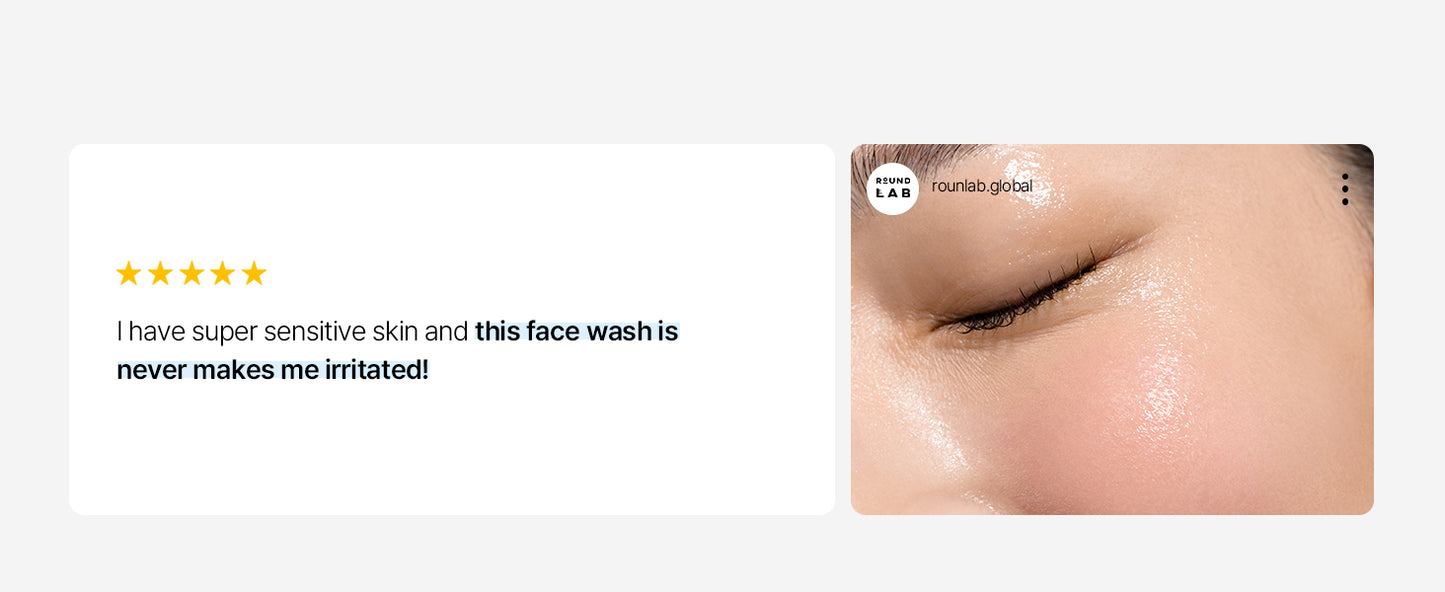
Task: Open the three-dot more options menu
Action: [1345, 189]
